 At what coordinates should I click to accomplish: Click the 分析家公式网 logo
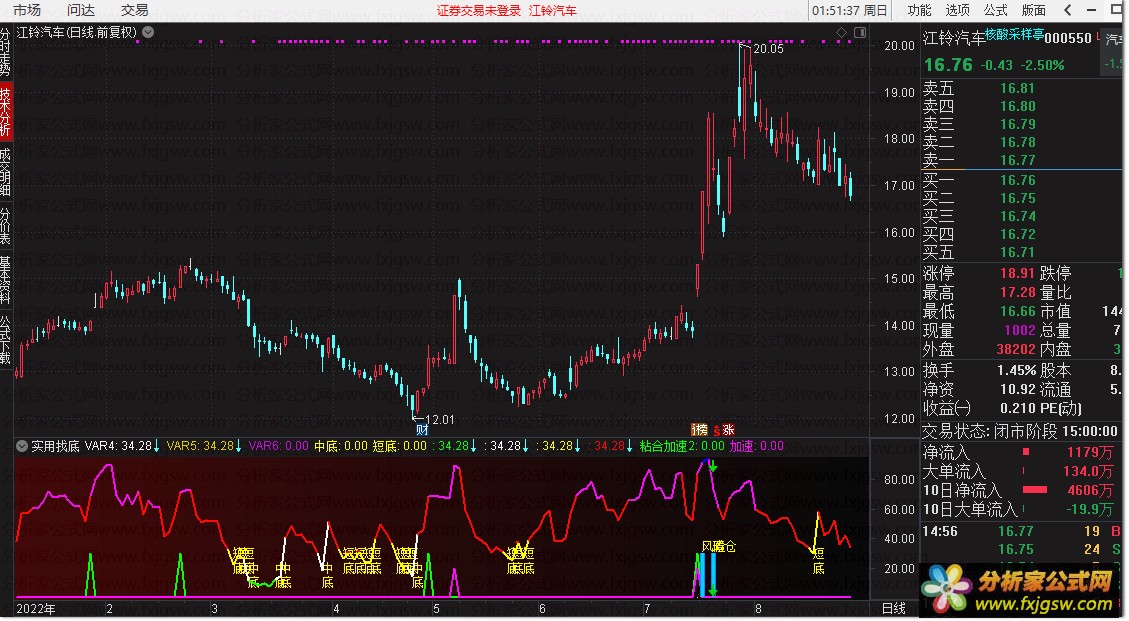1018,591
